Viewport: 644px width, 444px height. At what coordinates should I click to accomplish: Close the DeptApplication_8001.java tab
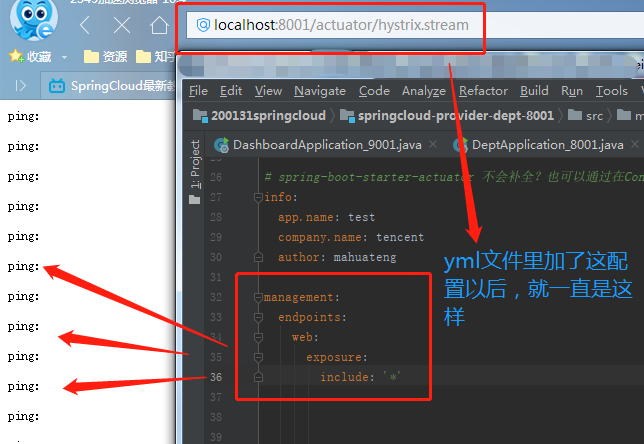point(635,144)
